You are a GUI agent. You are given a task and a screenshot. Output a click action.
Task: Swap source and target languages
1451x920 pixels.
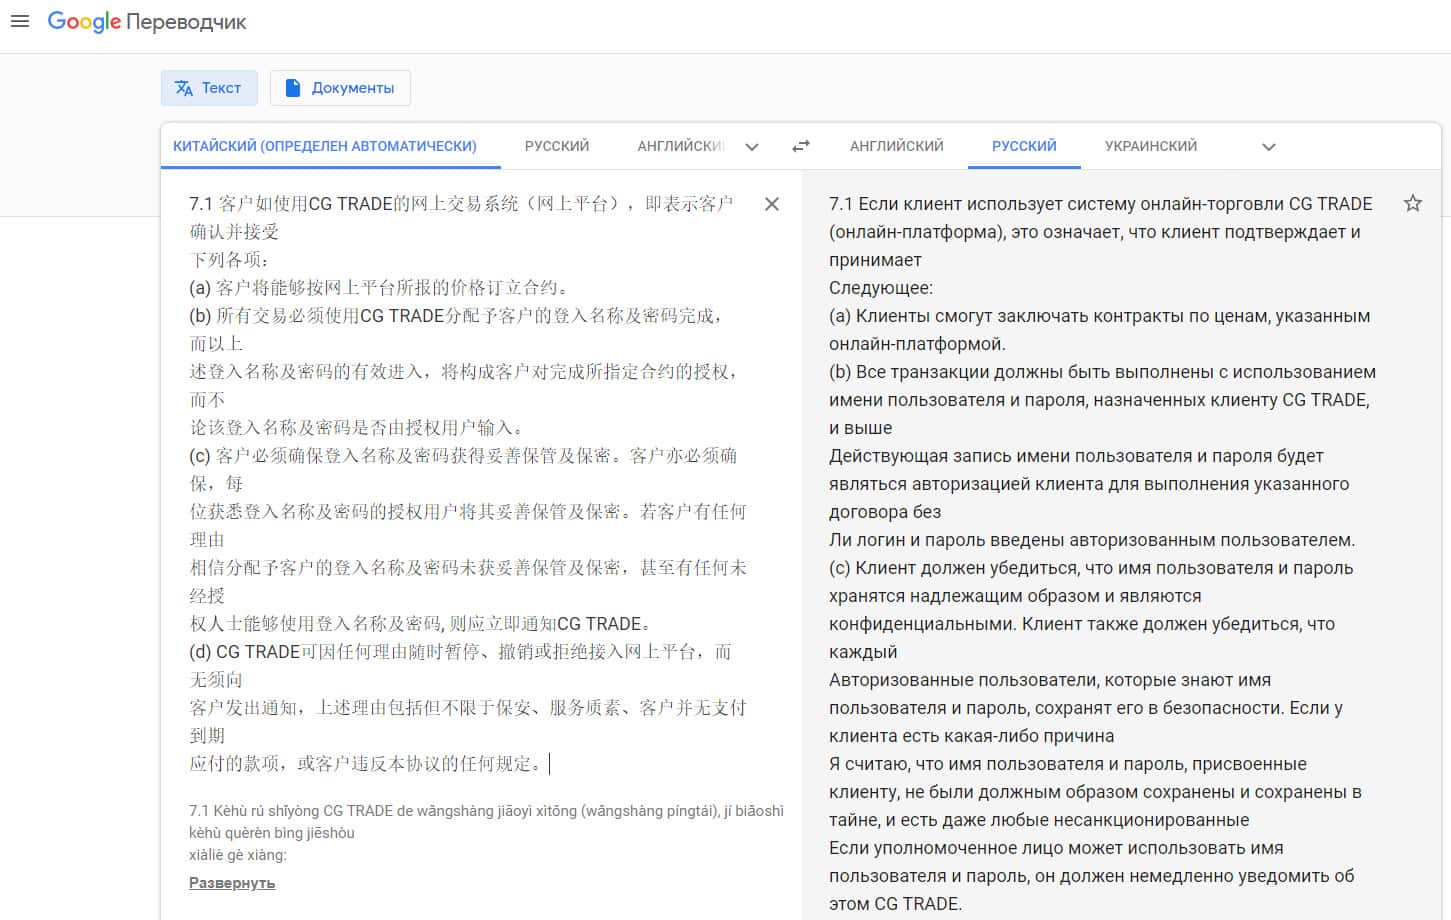tap(801, 146)
